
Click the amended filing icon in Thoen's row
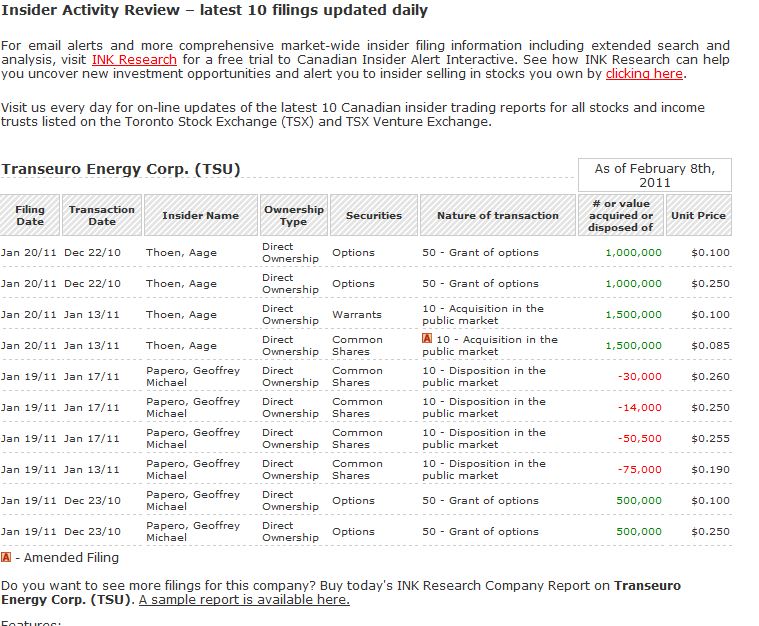pyautogui.click(x=427, y=340)
